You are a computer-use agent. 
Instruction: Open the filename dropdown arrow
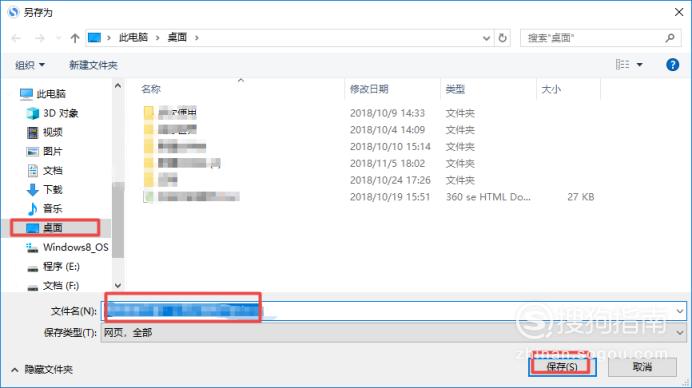point(680,311)
